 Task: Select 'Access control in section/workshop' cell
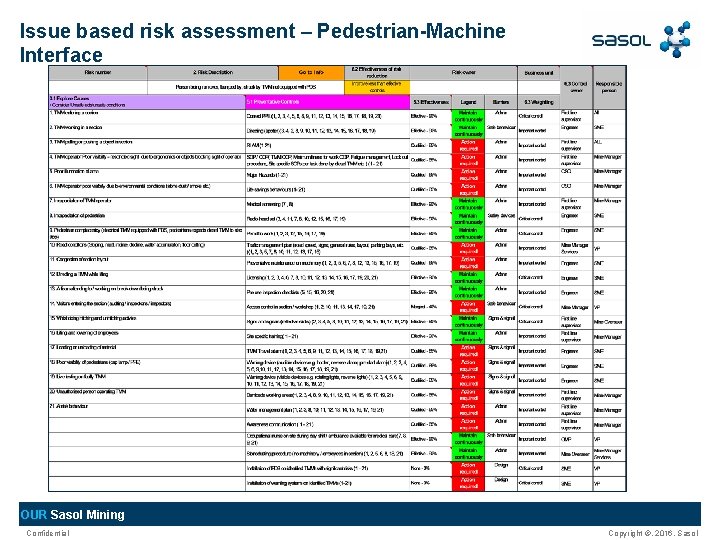point(327,307)
